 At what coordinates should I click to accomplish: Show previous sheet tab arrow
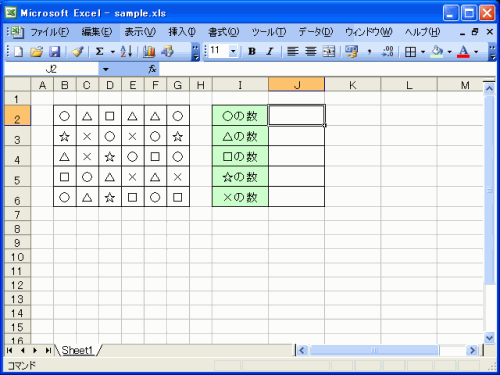(22, 350)
